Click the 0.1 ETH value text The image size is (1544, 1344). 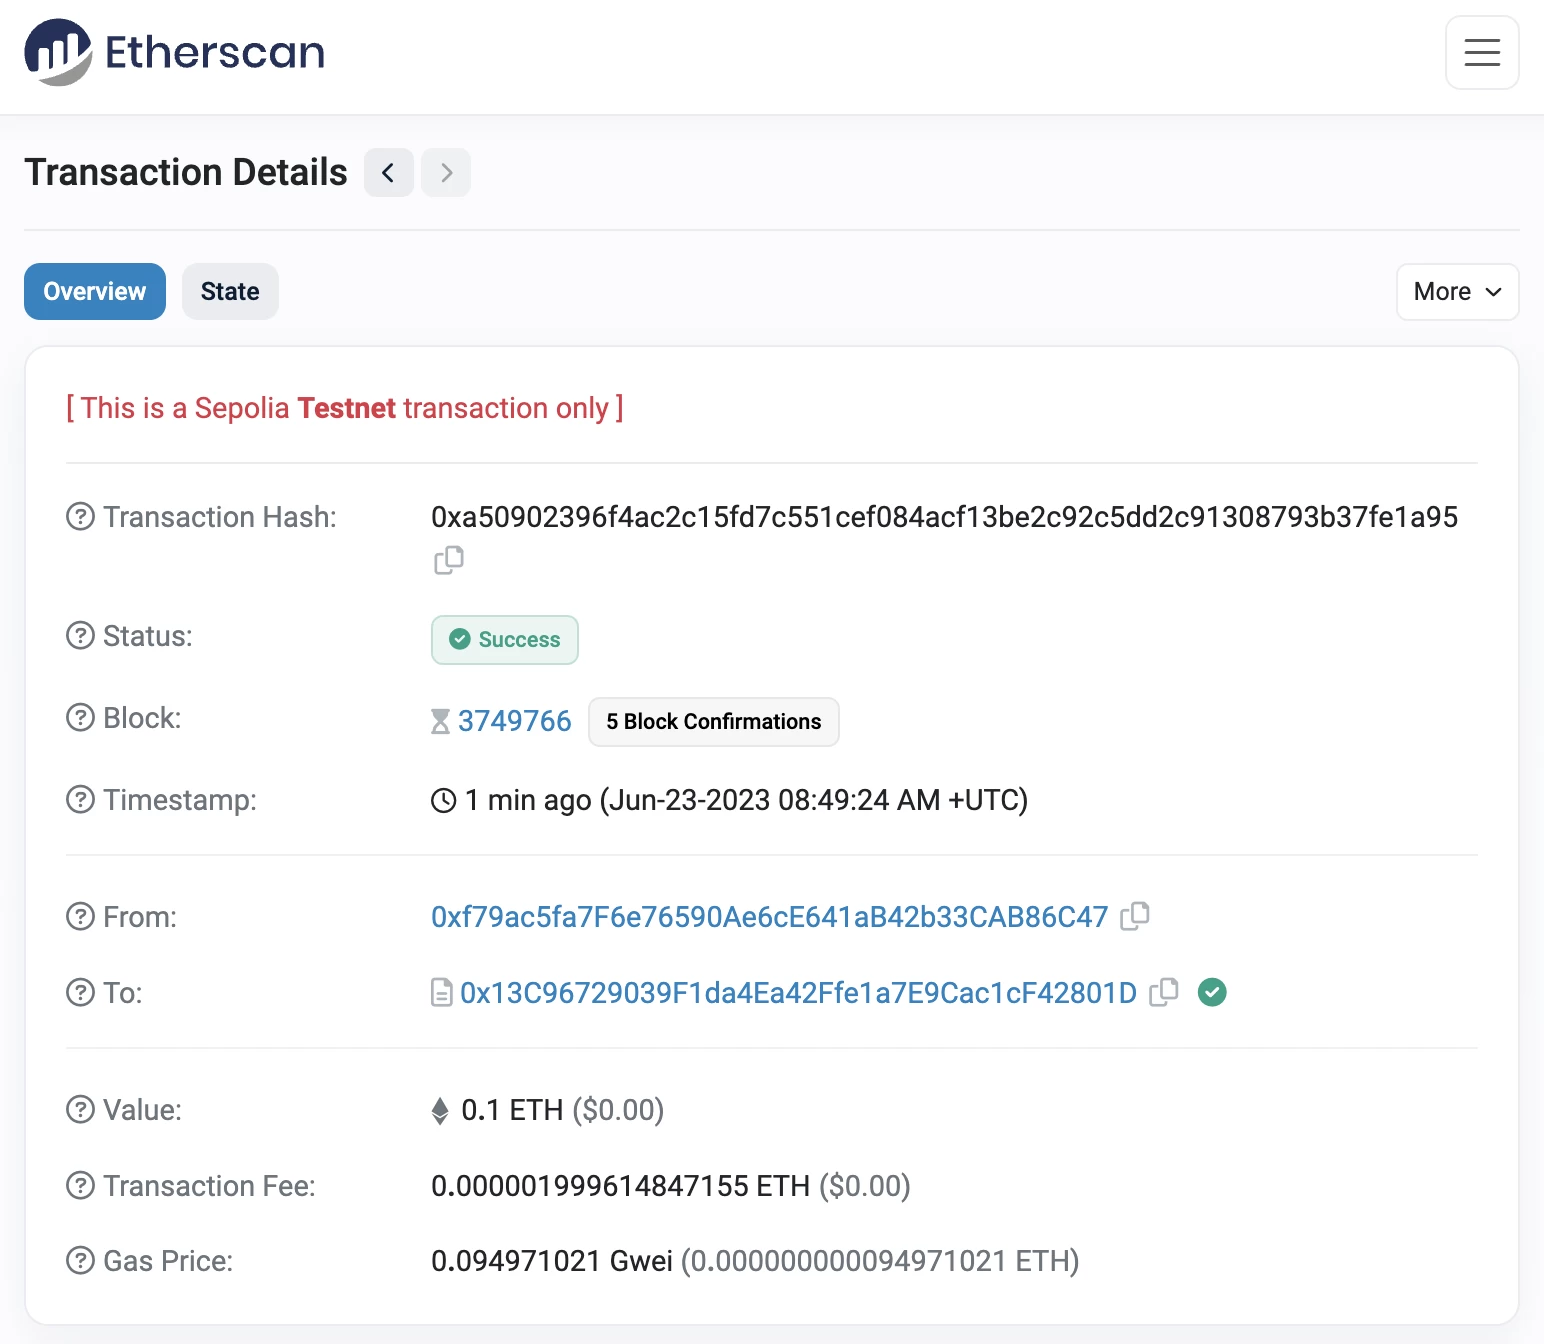point(512,1110)
